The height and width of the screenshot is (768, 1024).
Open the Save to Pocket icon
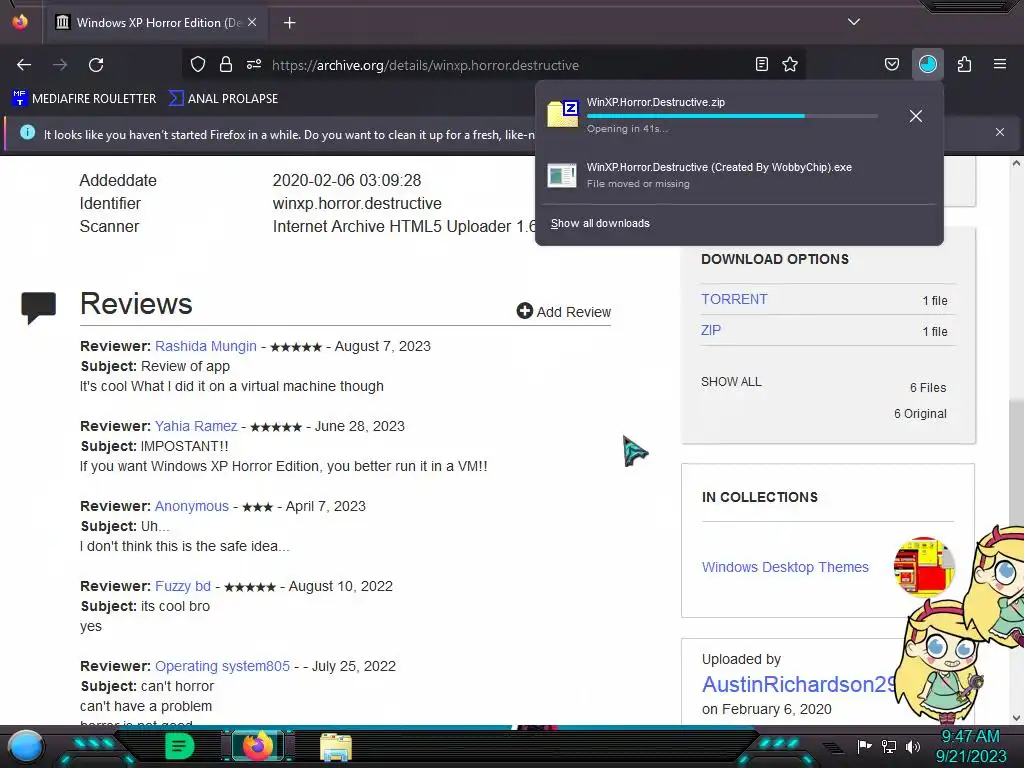891,64
